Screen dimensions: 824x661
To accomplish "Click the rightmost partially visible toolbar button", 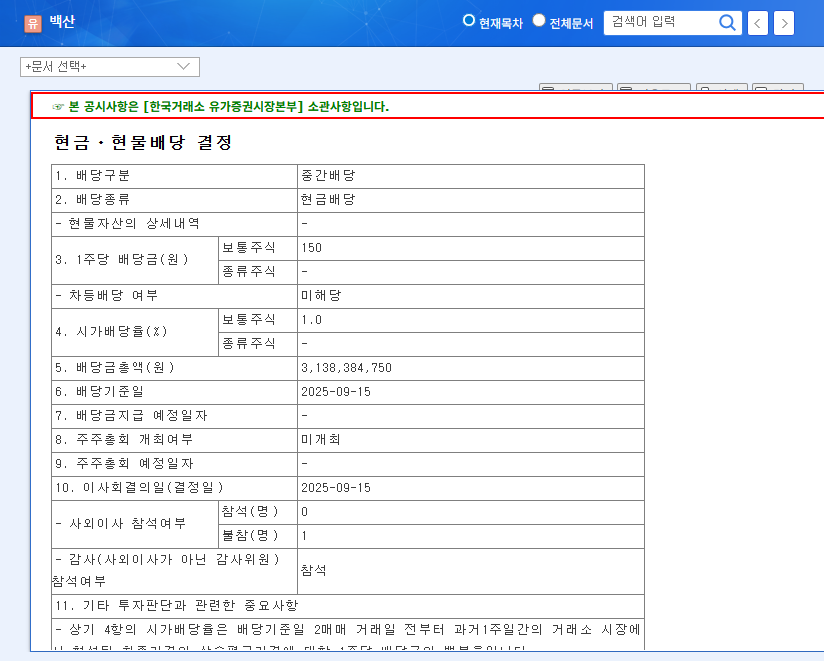I will point(778,88).
